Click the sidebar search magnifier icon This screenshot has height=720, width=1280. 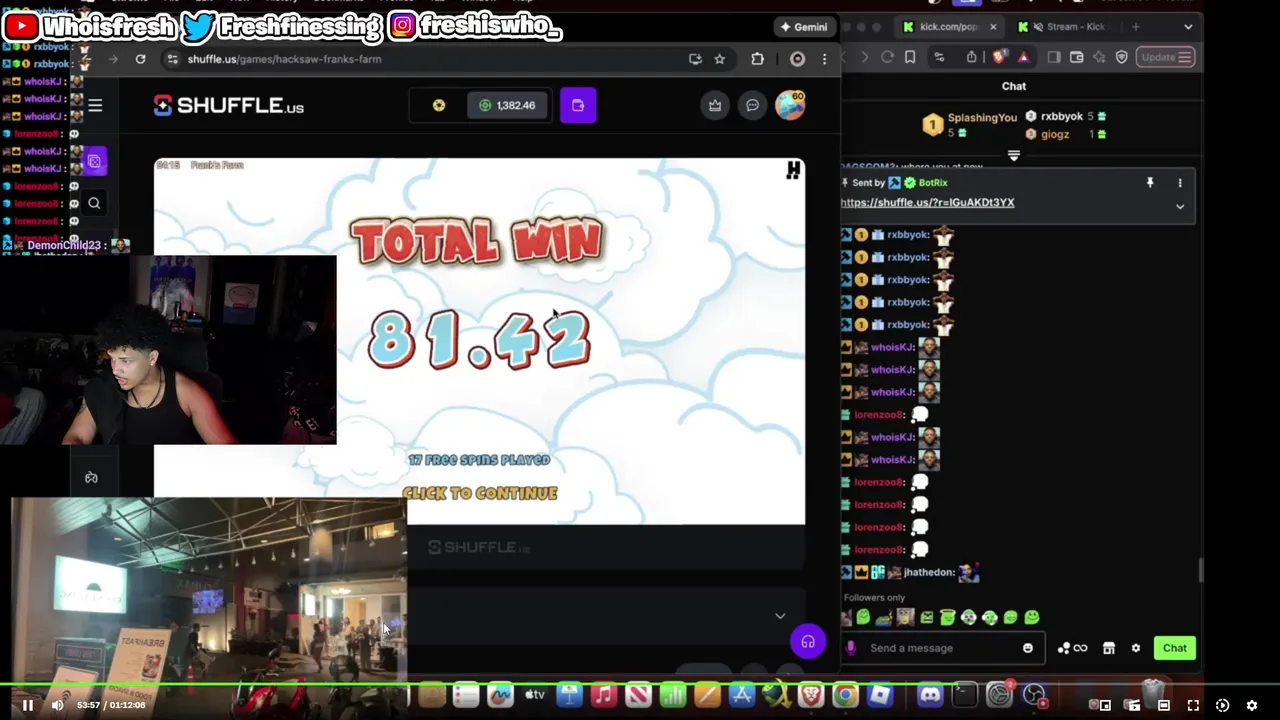pyautogui.click(x=94, y=203)
